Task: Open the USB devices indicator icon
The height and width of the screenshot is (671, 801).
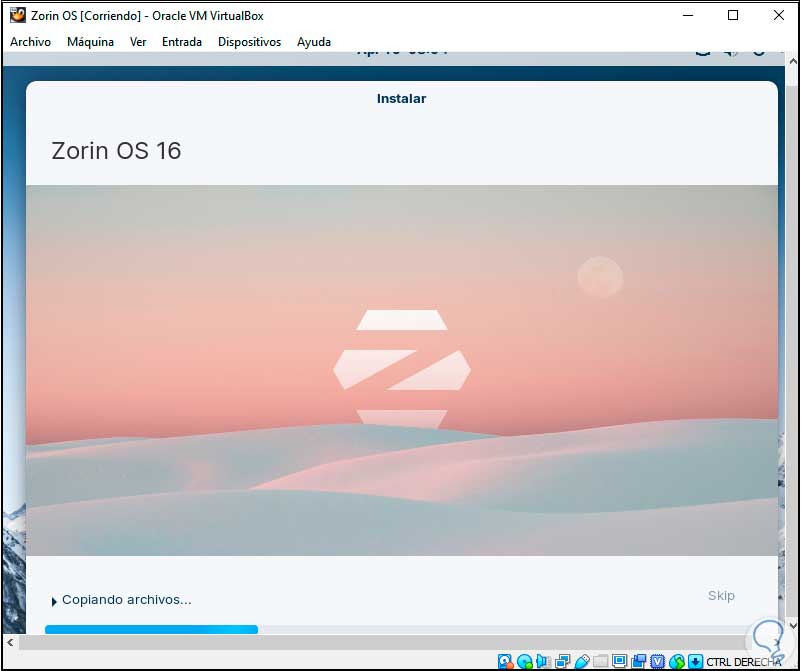Action: pyautogui.click(x=582, y=662)
